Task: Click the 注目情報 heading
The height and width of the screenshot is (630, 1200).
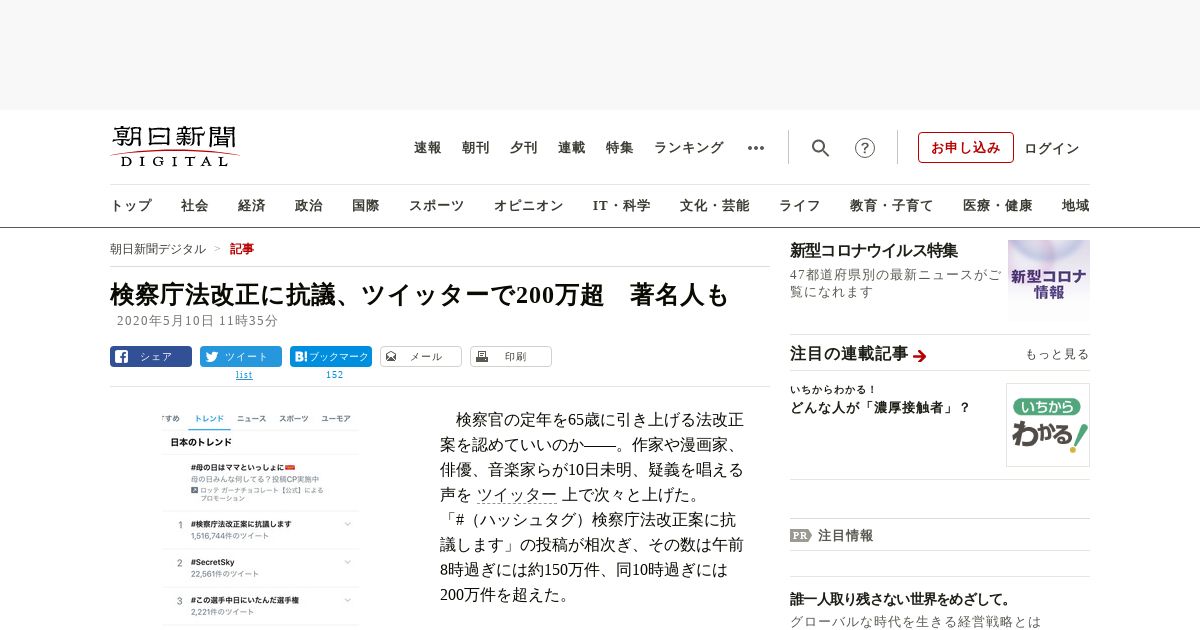Action: pyautogui.click(x=846, y=535)
